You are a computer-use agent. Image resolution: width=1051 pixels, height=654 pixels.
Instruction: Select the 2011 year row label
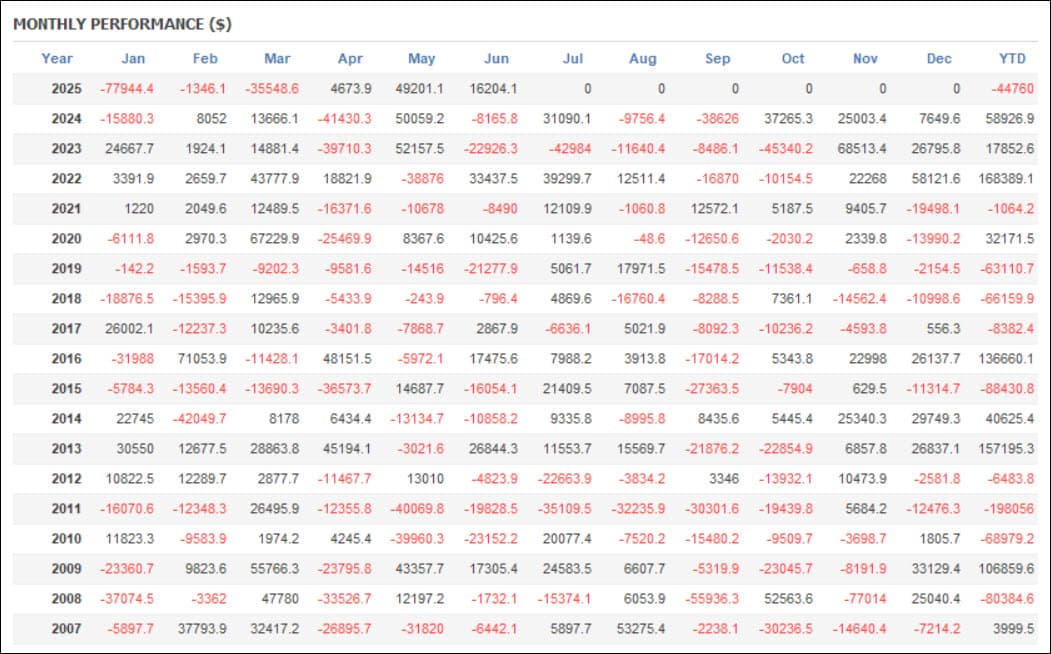(x=66, y=509)
